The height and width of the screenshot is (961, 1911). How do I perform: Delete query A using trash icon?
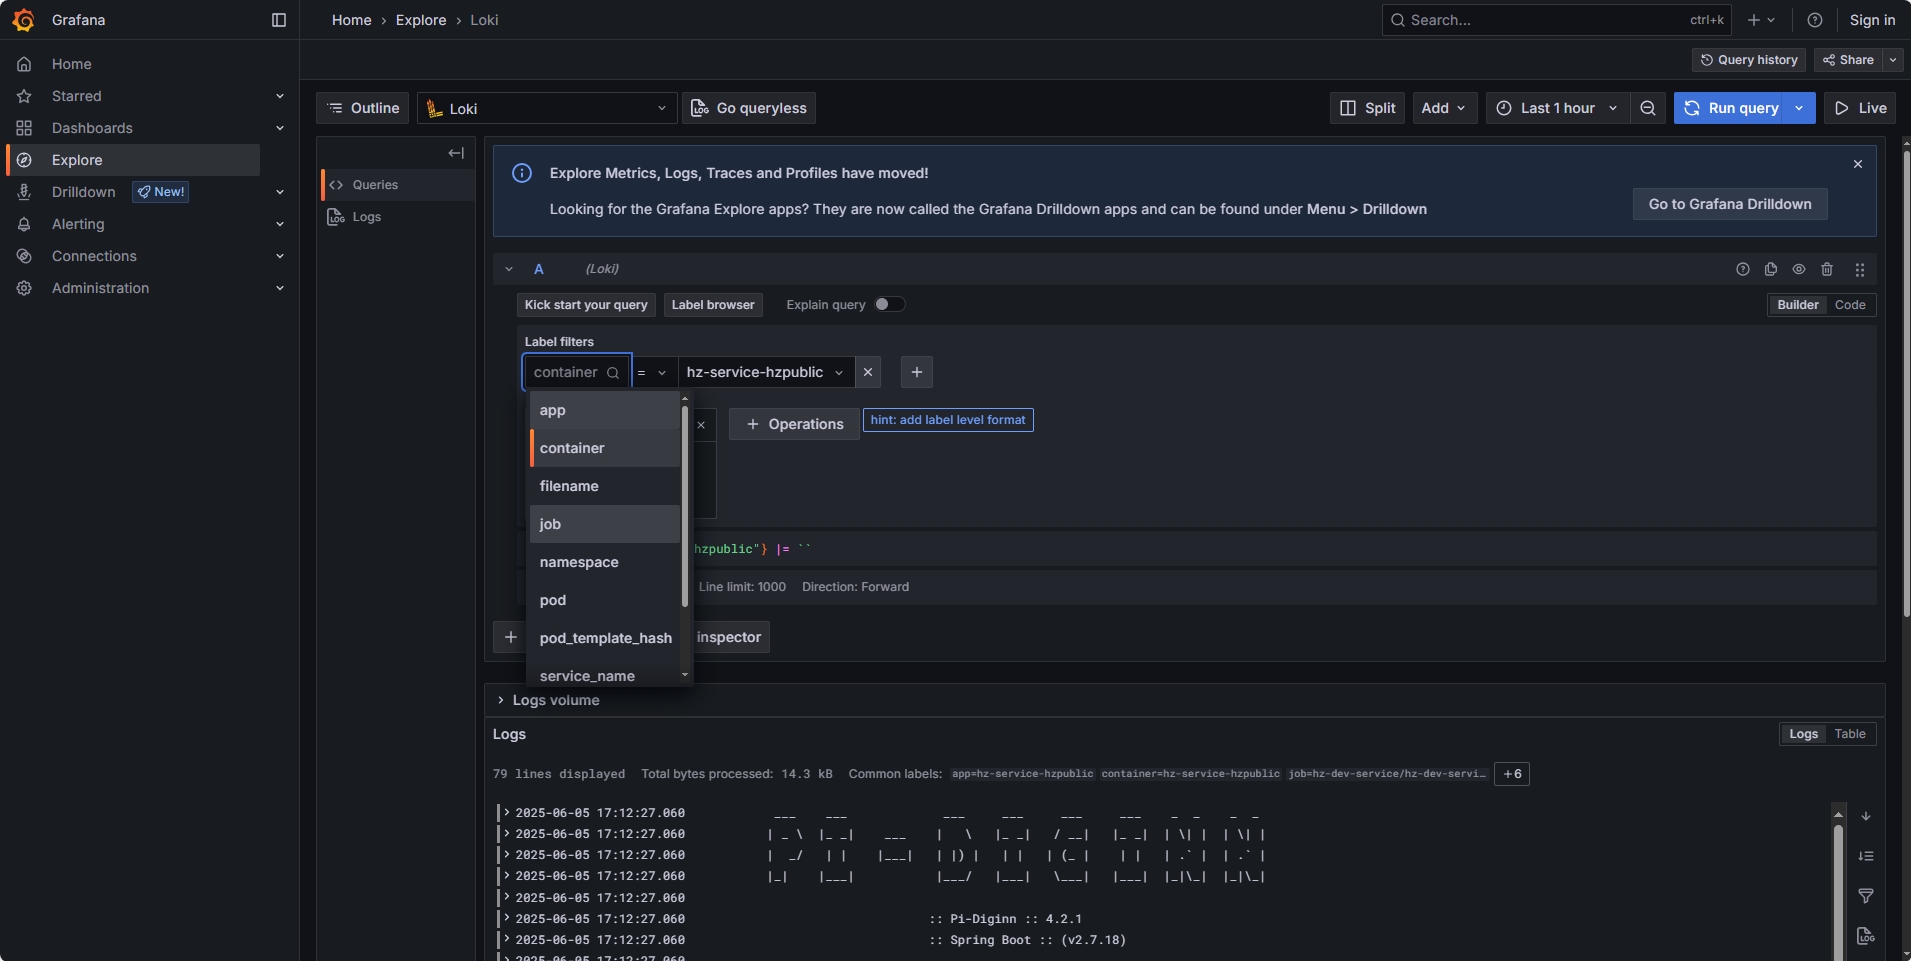pyautogui.click(x=1827, y=269)
